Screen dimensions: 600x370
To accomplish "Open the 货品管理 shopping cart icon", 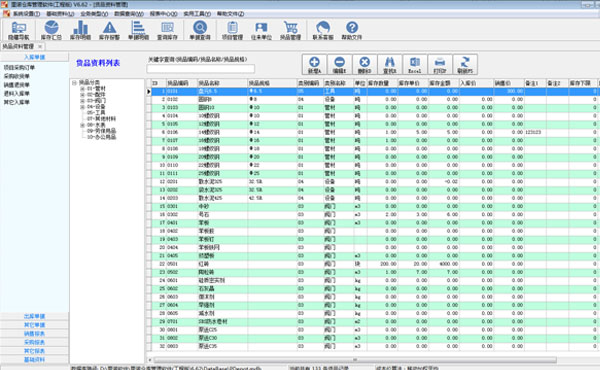I will coord(290,31).
